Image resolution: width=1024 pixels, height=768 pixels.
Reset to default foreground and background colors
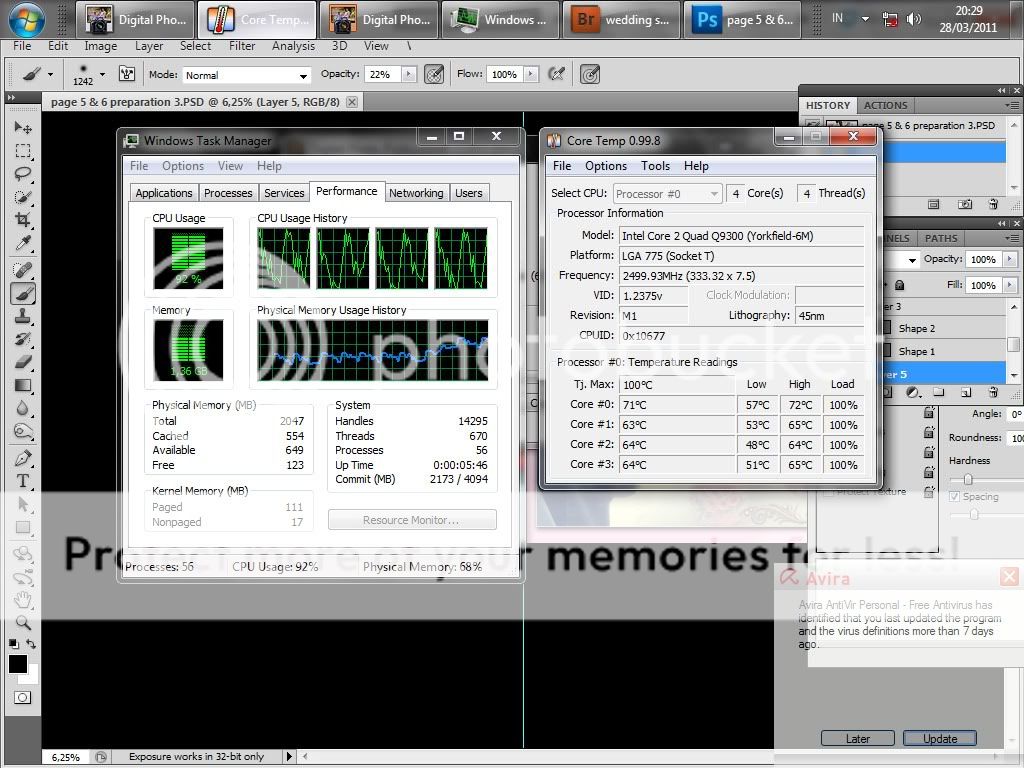pos(13,644)
